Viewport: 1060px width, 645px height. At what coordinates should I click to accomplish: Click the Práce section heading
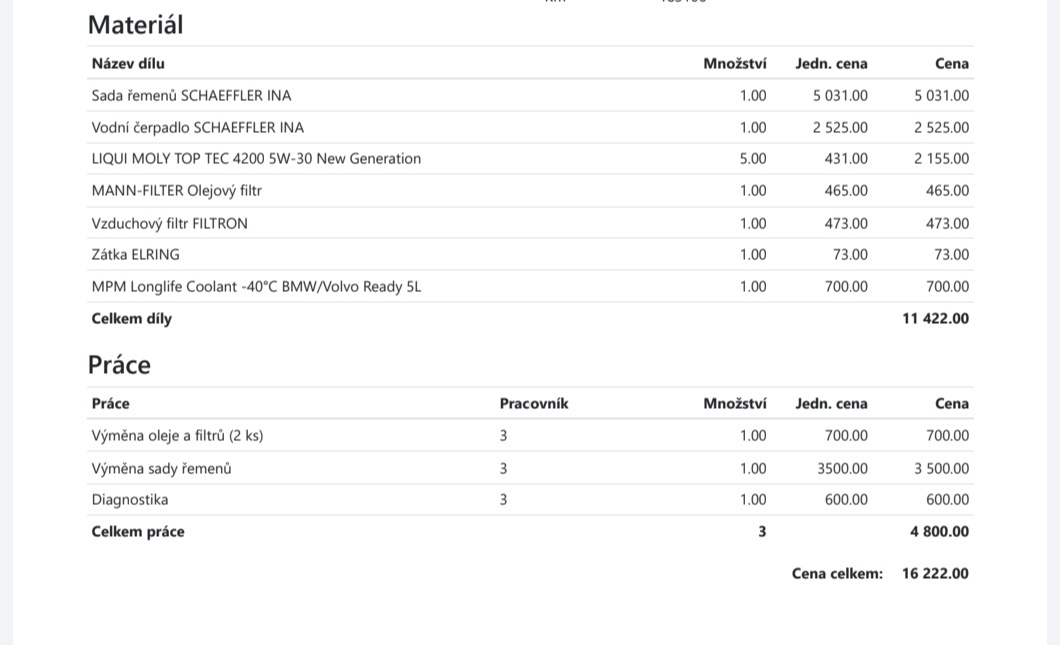point(119,365)
